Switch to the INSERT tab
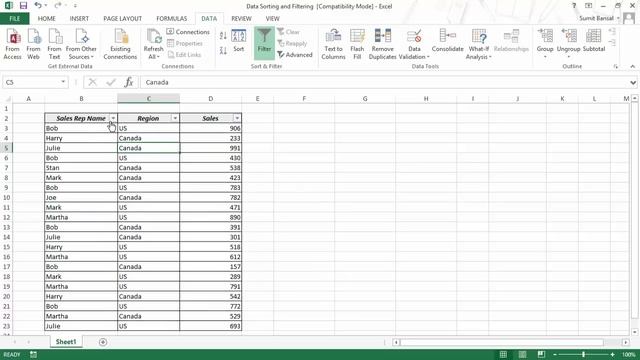640x360 pixels. tap(79, 18)
